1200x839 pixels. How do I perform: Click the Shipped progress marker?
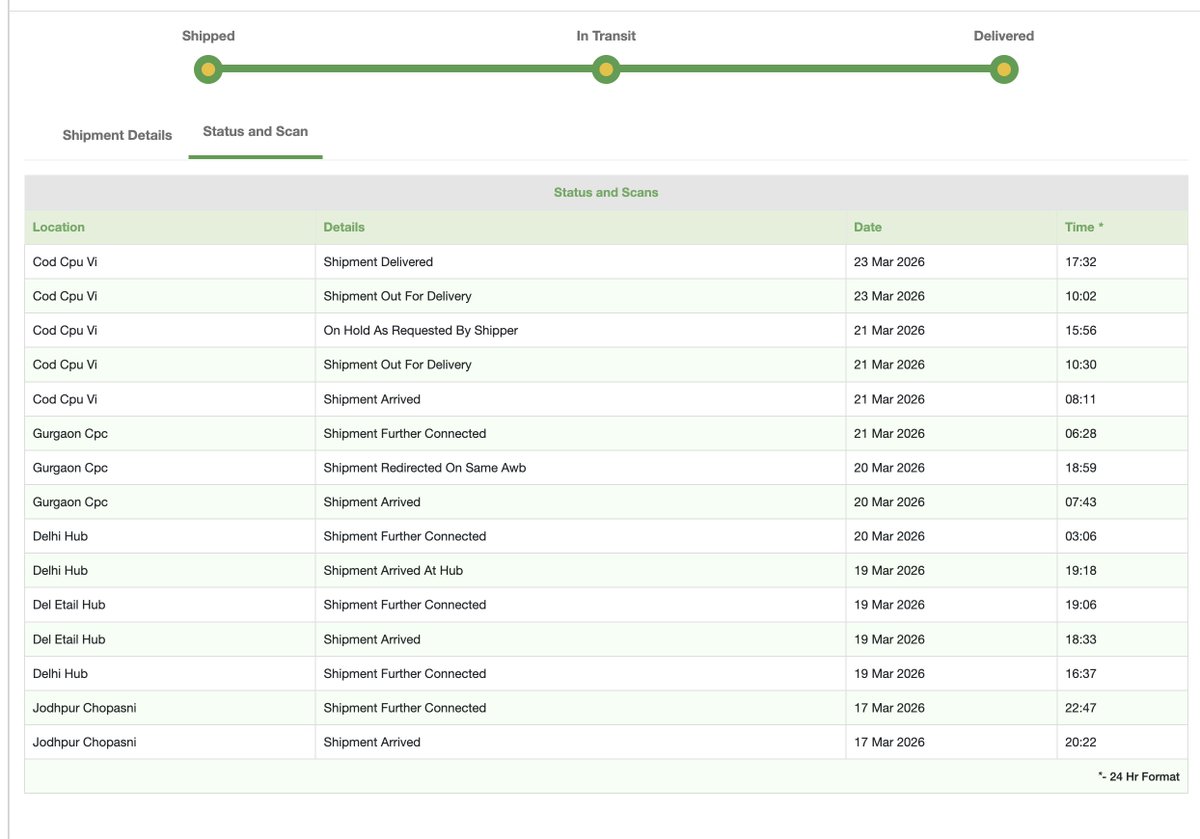208,70
